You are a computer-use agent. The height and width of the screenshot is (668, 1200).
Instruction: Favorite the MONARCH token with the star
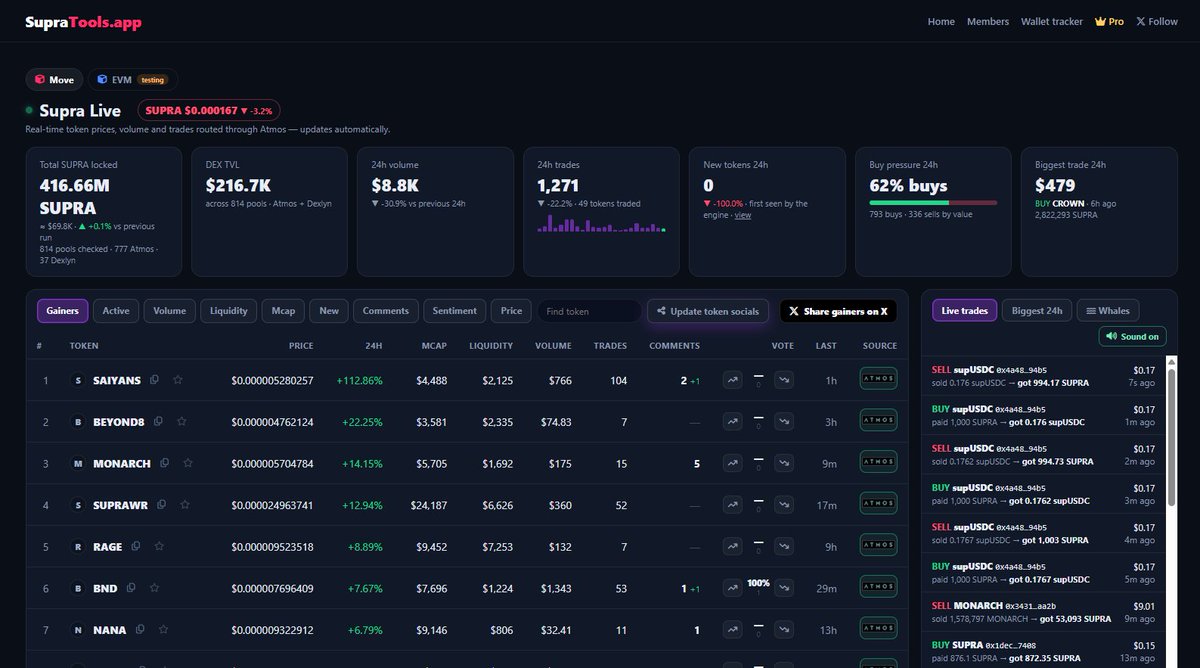tap(188, 464)
